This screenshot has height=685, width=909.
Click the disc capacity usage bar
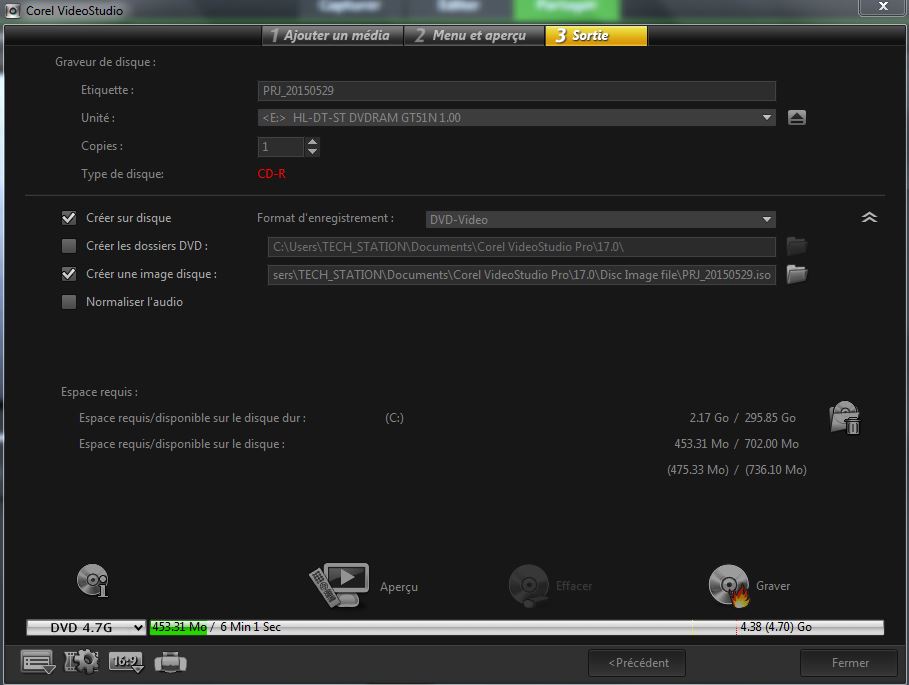coord(517,627)
